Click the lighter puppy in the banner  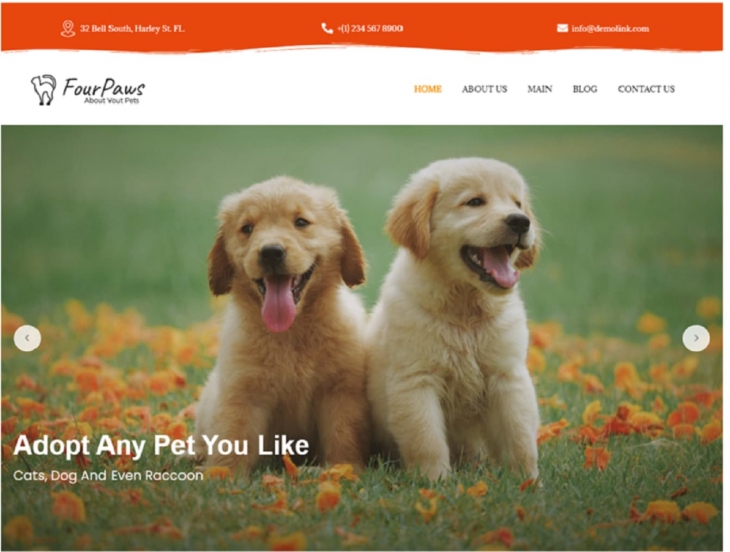click(x=454, y=316)
